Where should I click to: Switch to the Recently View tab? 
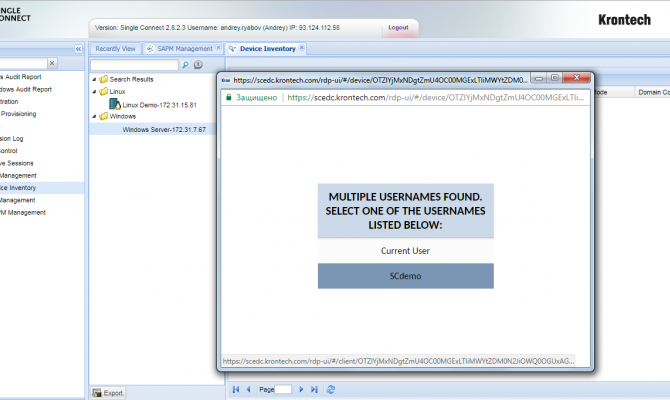pyautogui.click(x=115, y=49)
